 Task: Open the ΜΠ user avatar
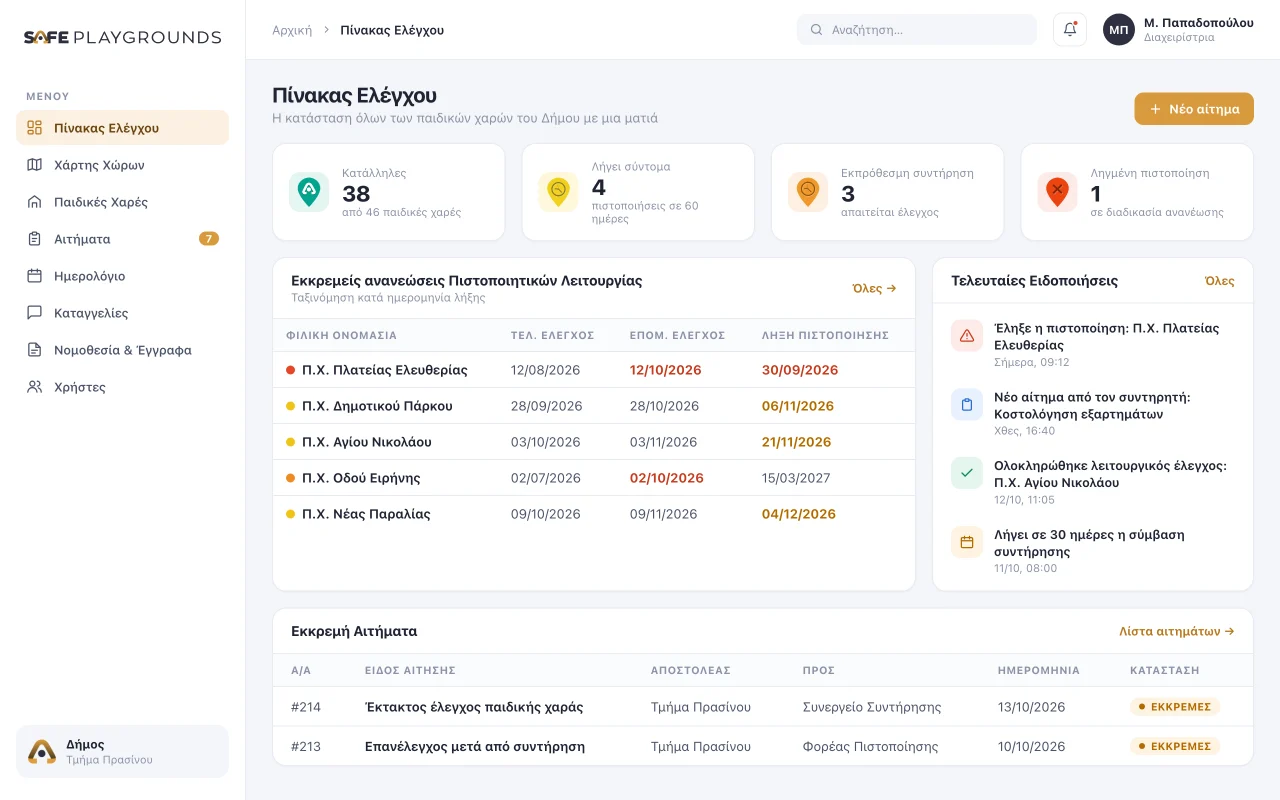[x=1119, y=30]
